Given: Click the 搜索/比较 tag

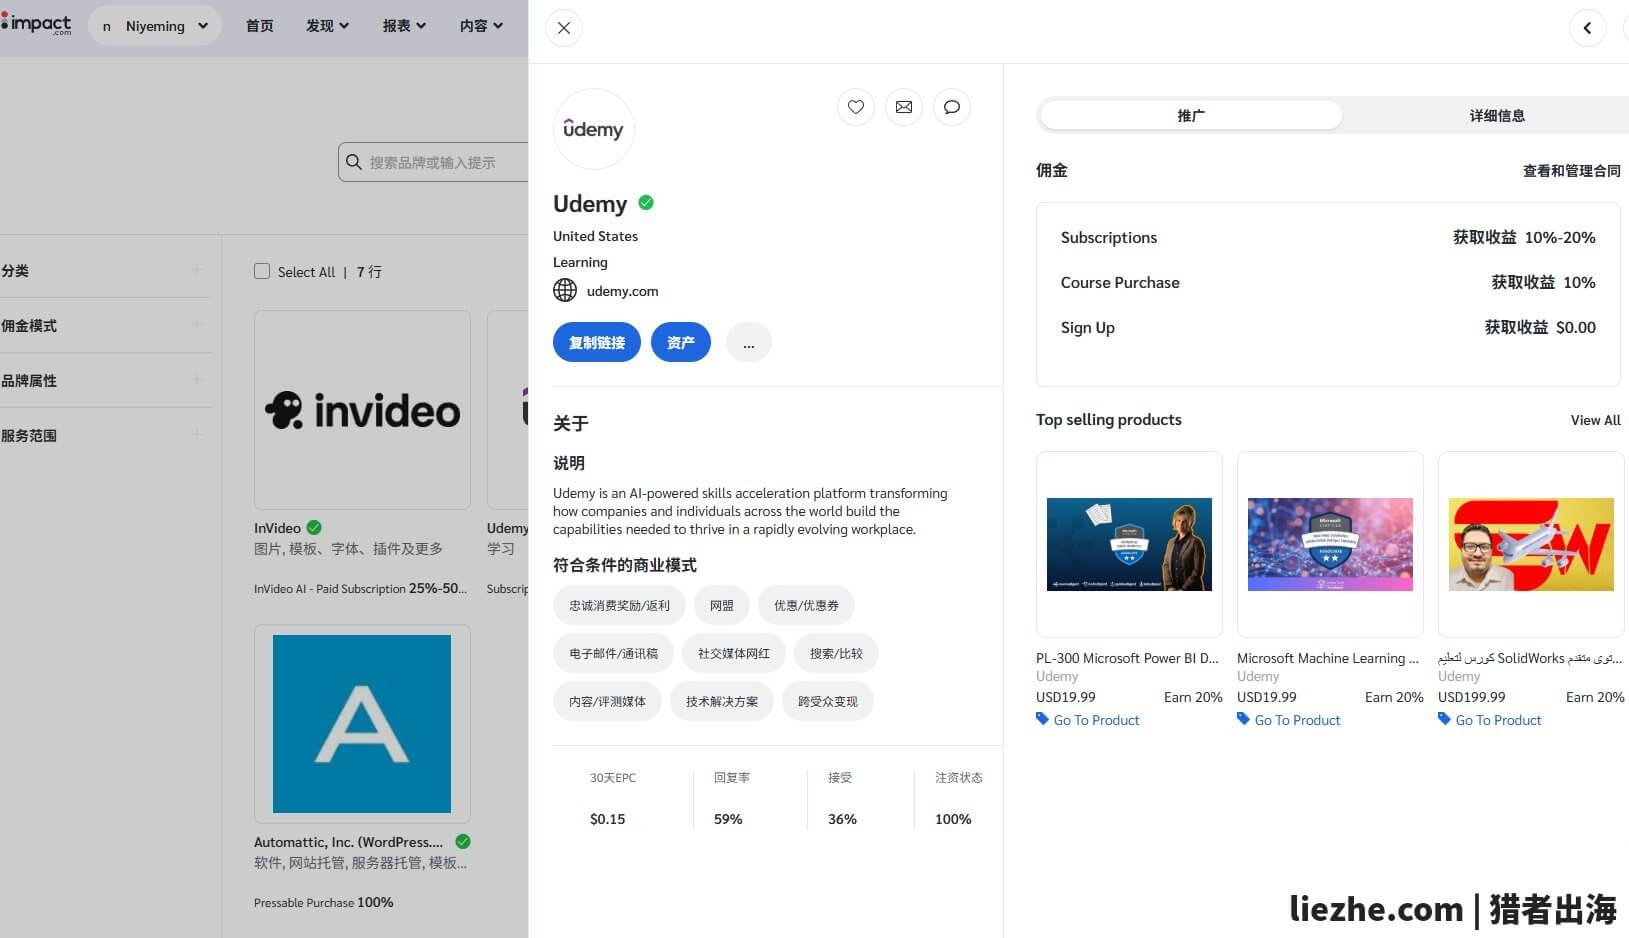Looking at the screenshot, I should pyautogui.click(x=836, y=653).
